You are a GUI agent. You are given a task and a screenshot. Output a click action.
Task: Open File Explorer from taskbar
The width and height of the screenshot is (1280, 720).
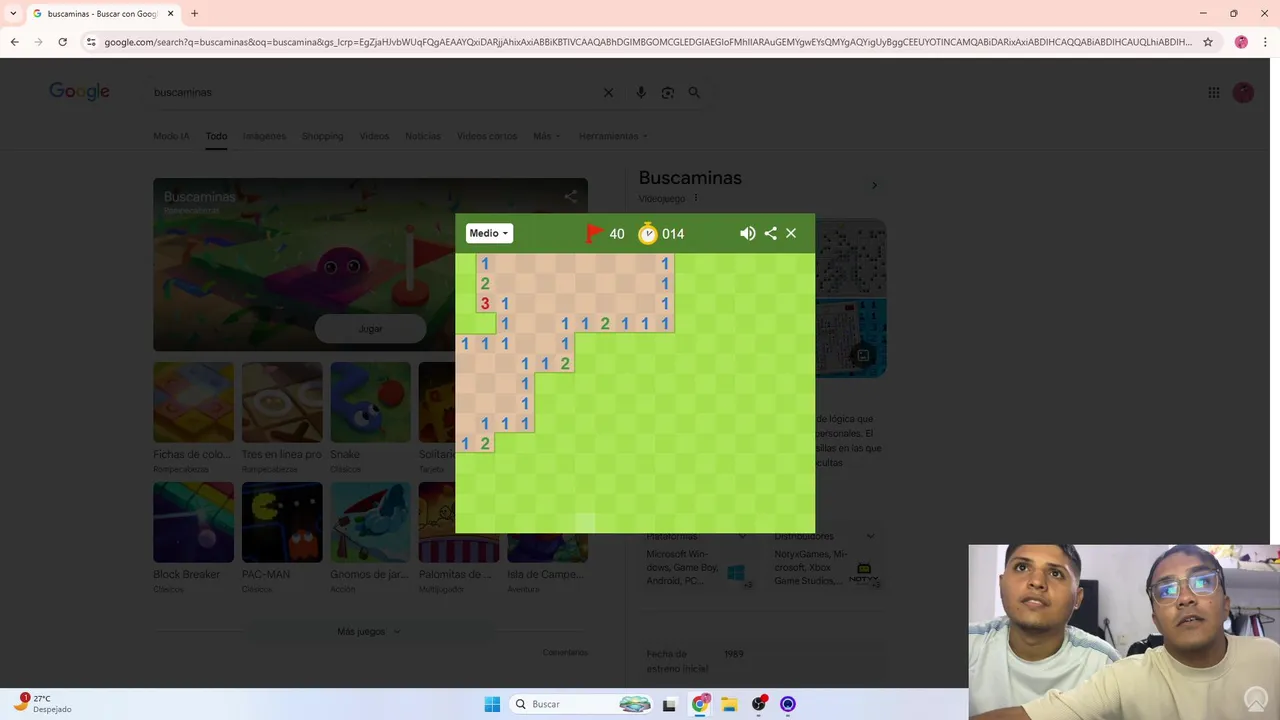point(729,704)
